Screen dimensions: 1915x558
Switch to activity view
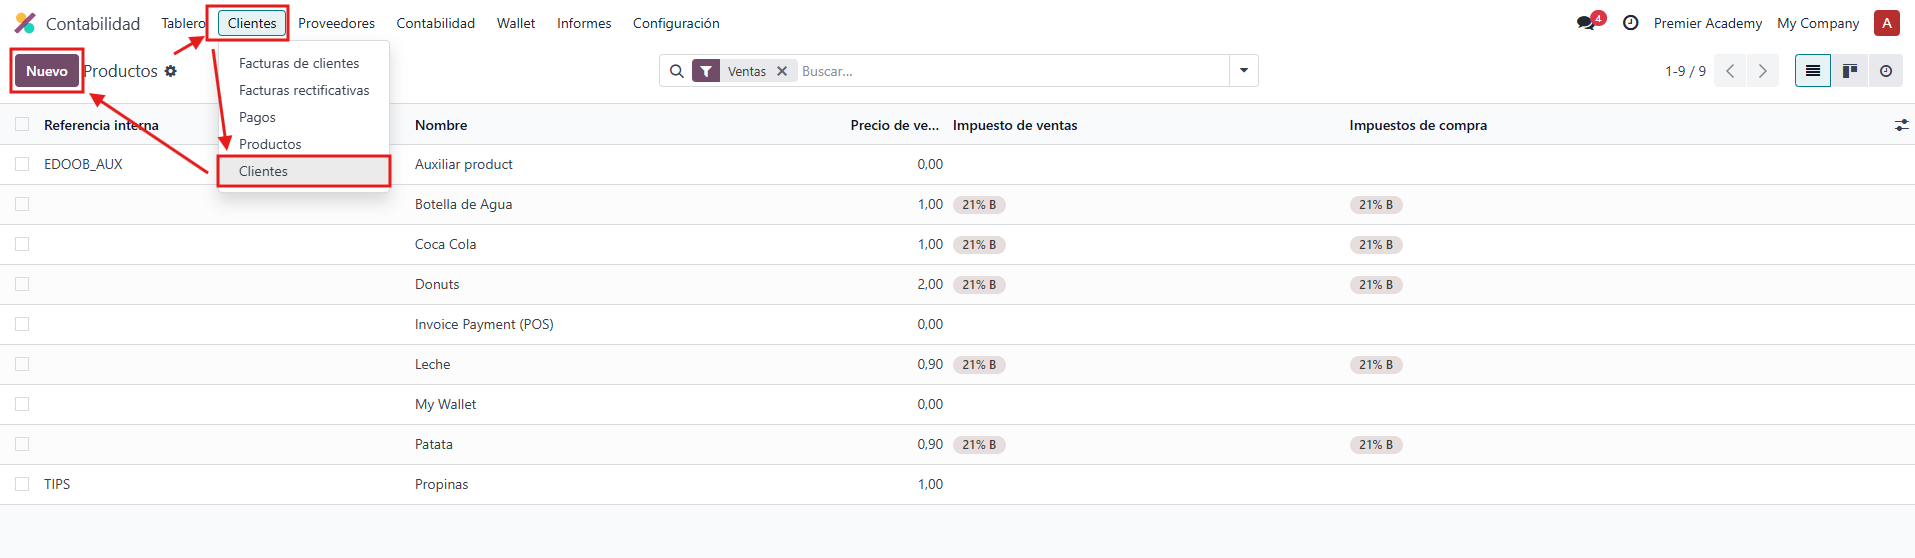[1885, 71]
